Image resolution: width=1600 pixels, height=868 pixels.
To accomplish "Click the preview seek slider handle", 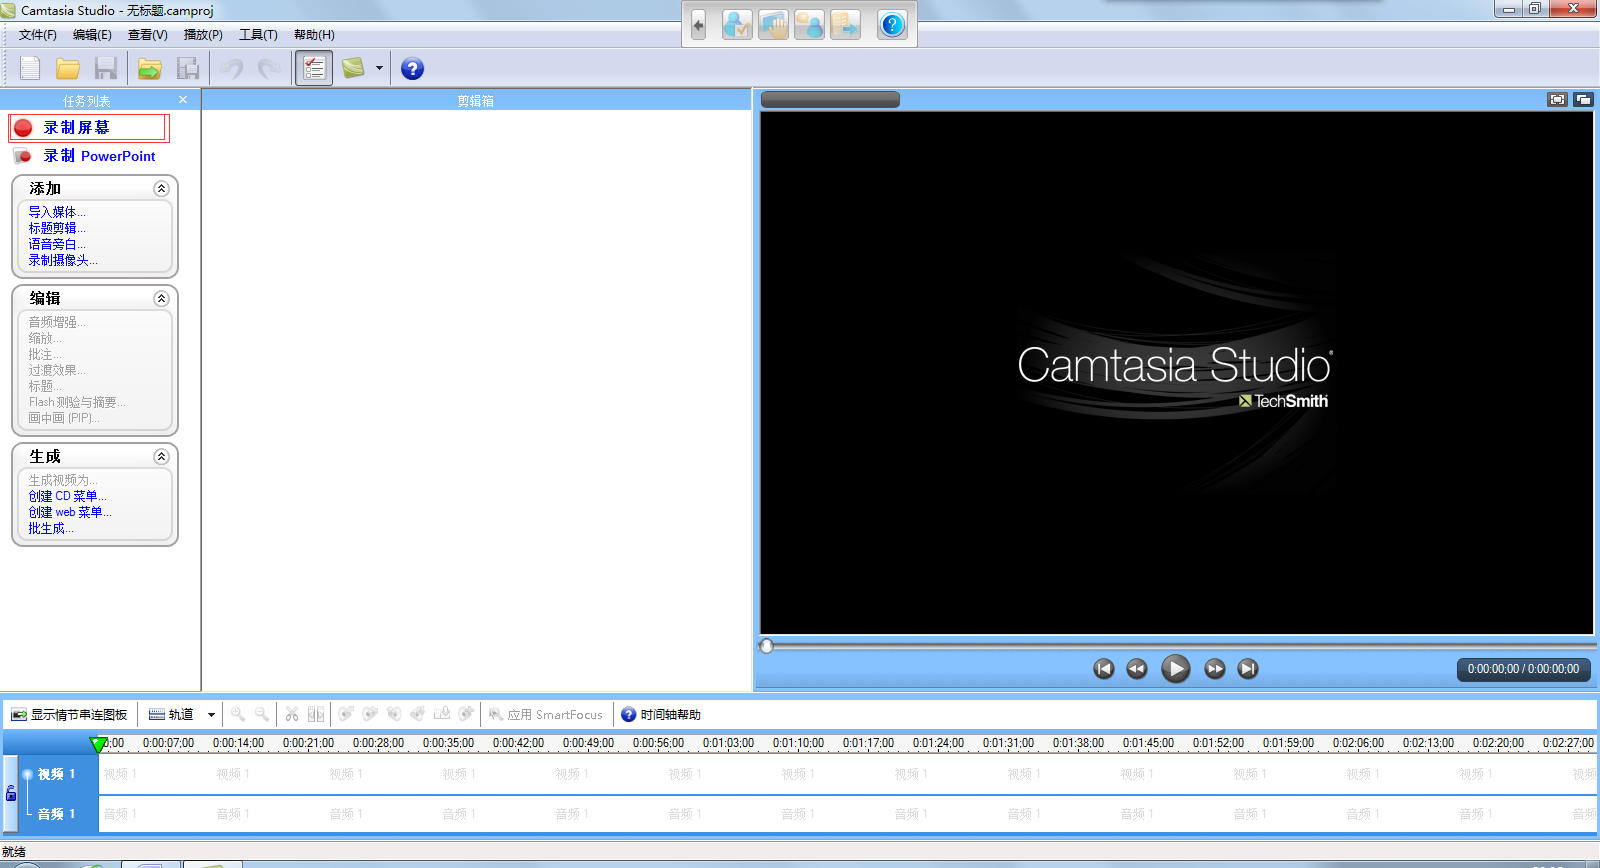I will [x=767, y=646].
